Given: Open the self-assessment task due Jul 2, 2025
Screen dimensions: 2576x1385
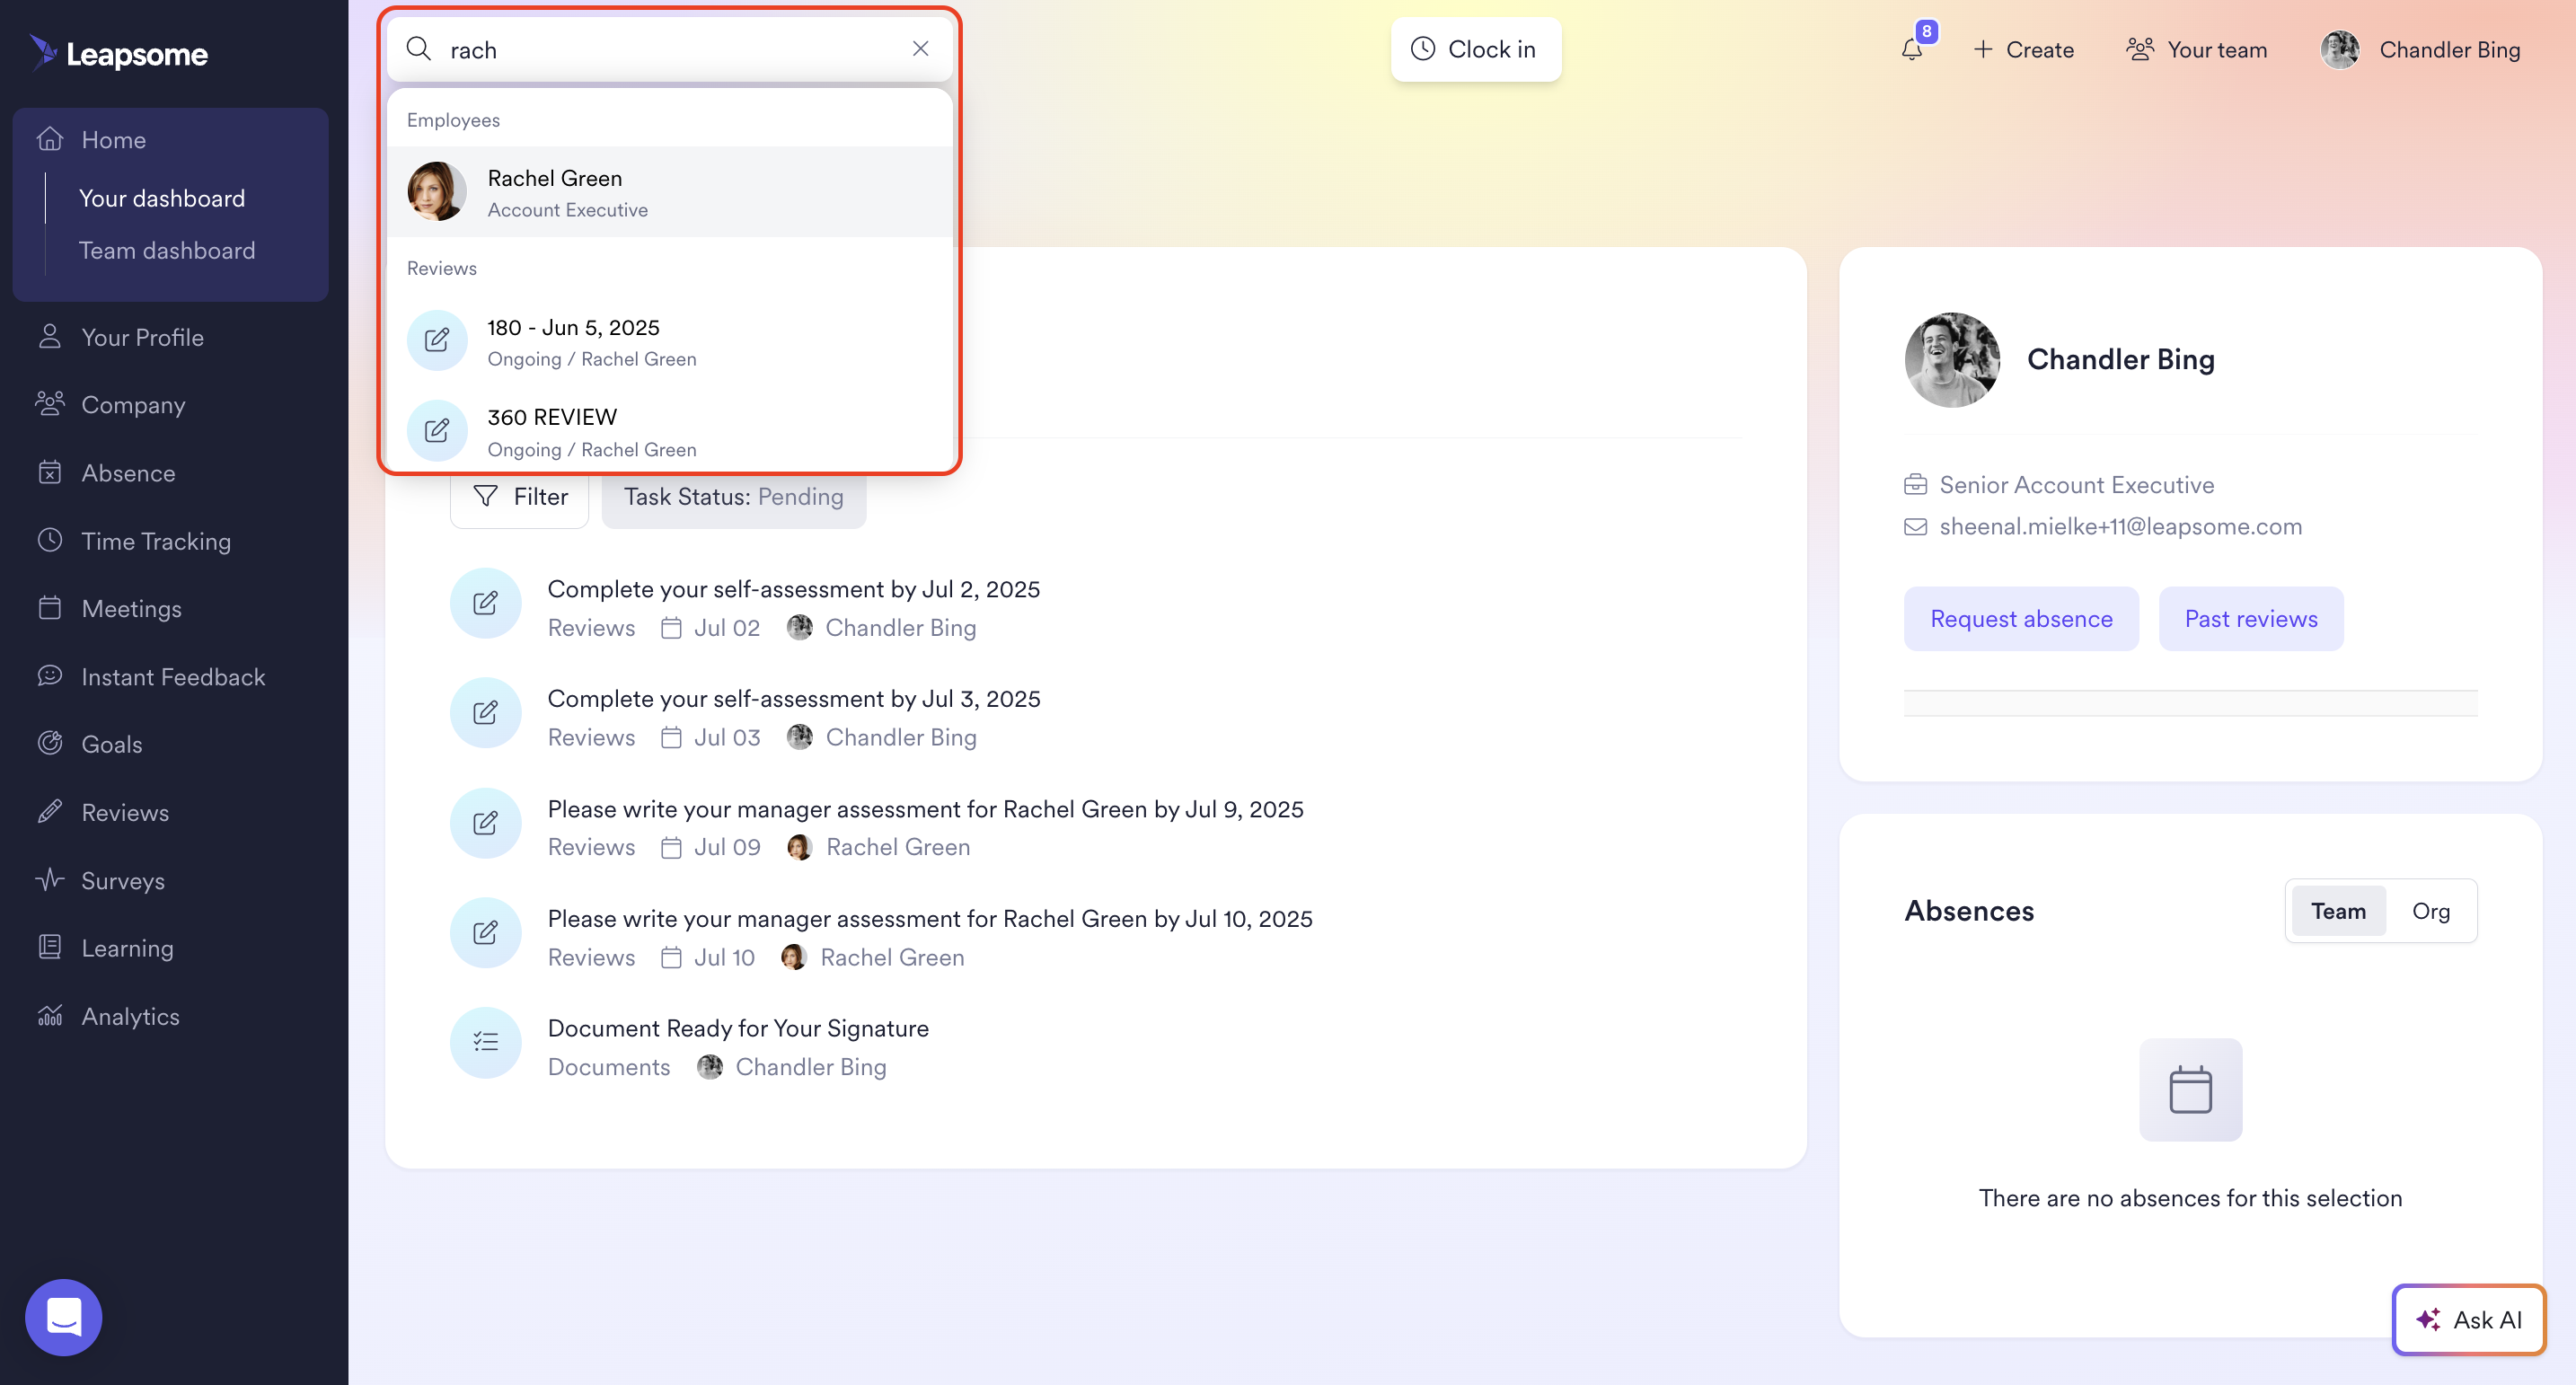Looking at the screenshot, I should [794, 589].
